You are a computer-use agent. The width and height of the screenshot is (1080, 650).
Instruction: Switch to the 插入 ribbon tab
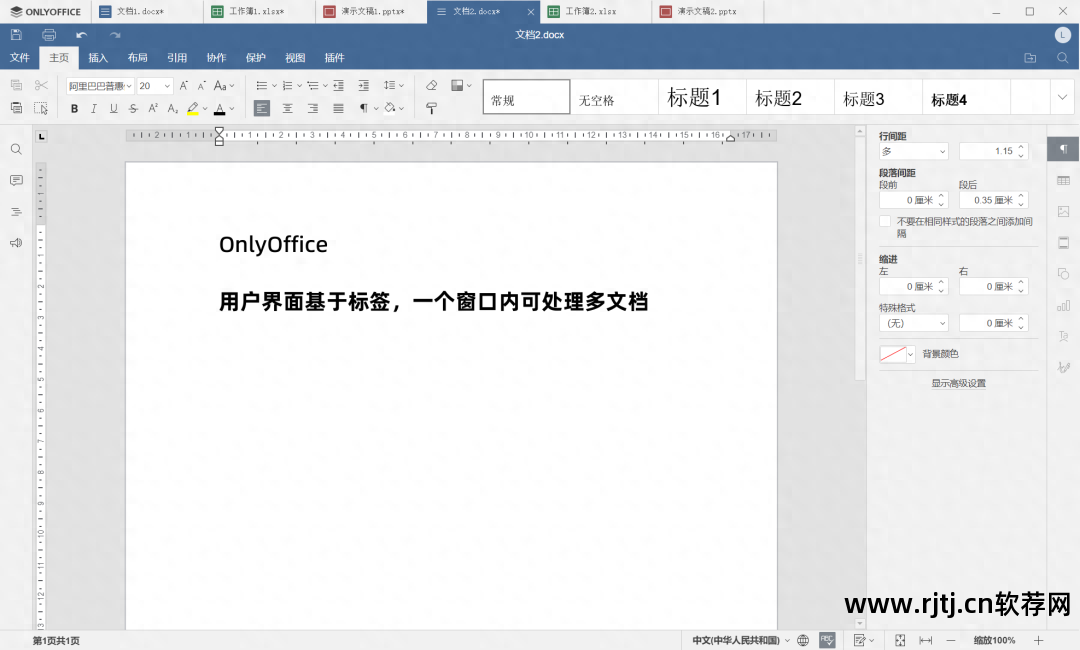pyautogui.click(x=97, y=57)
